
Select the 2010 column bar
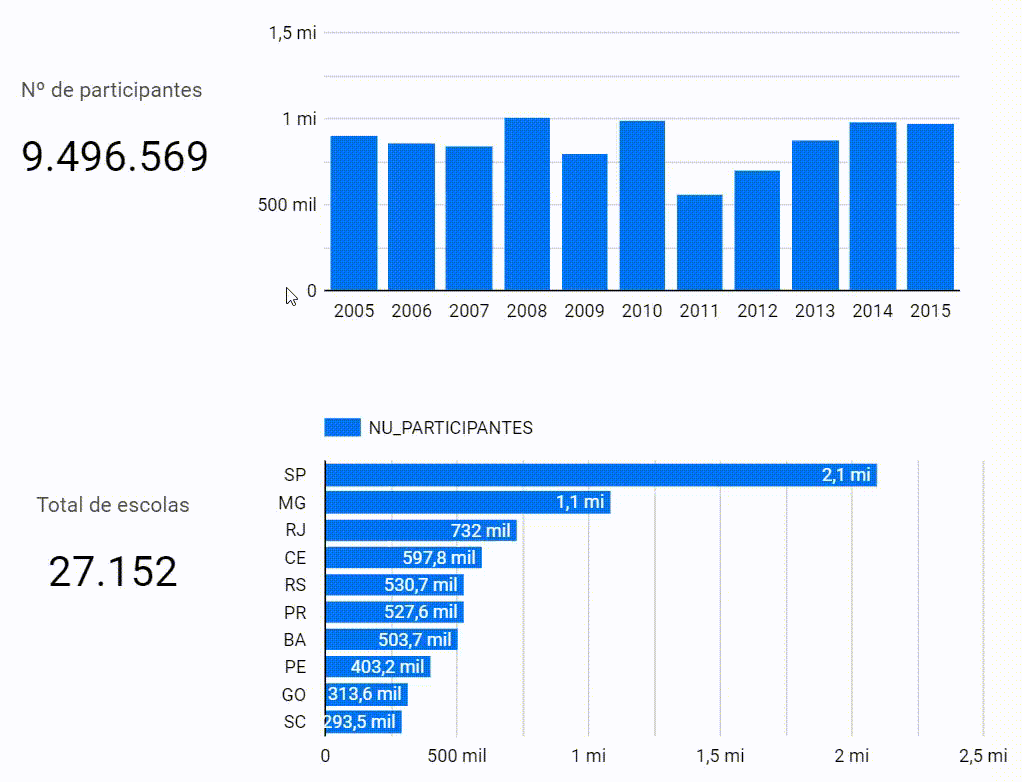(642, 205)
